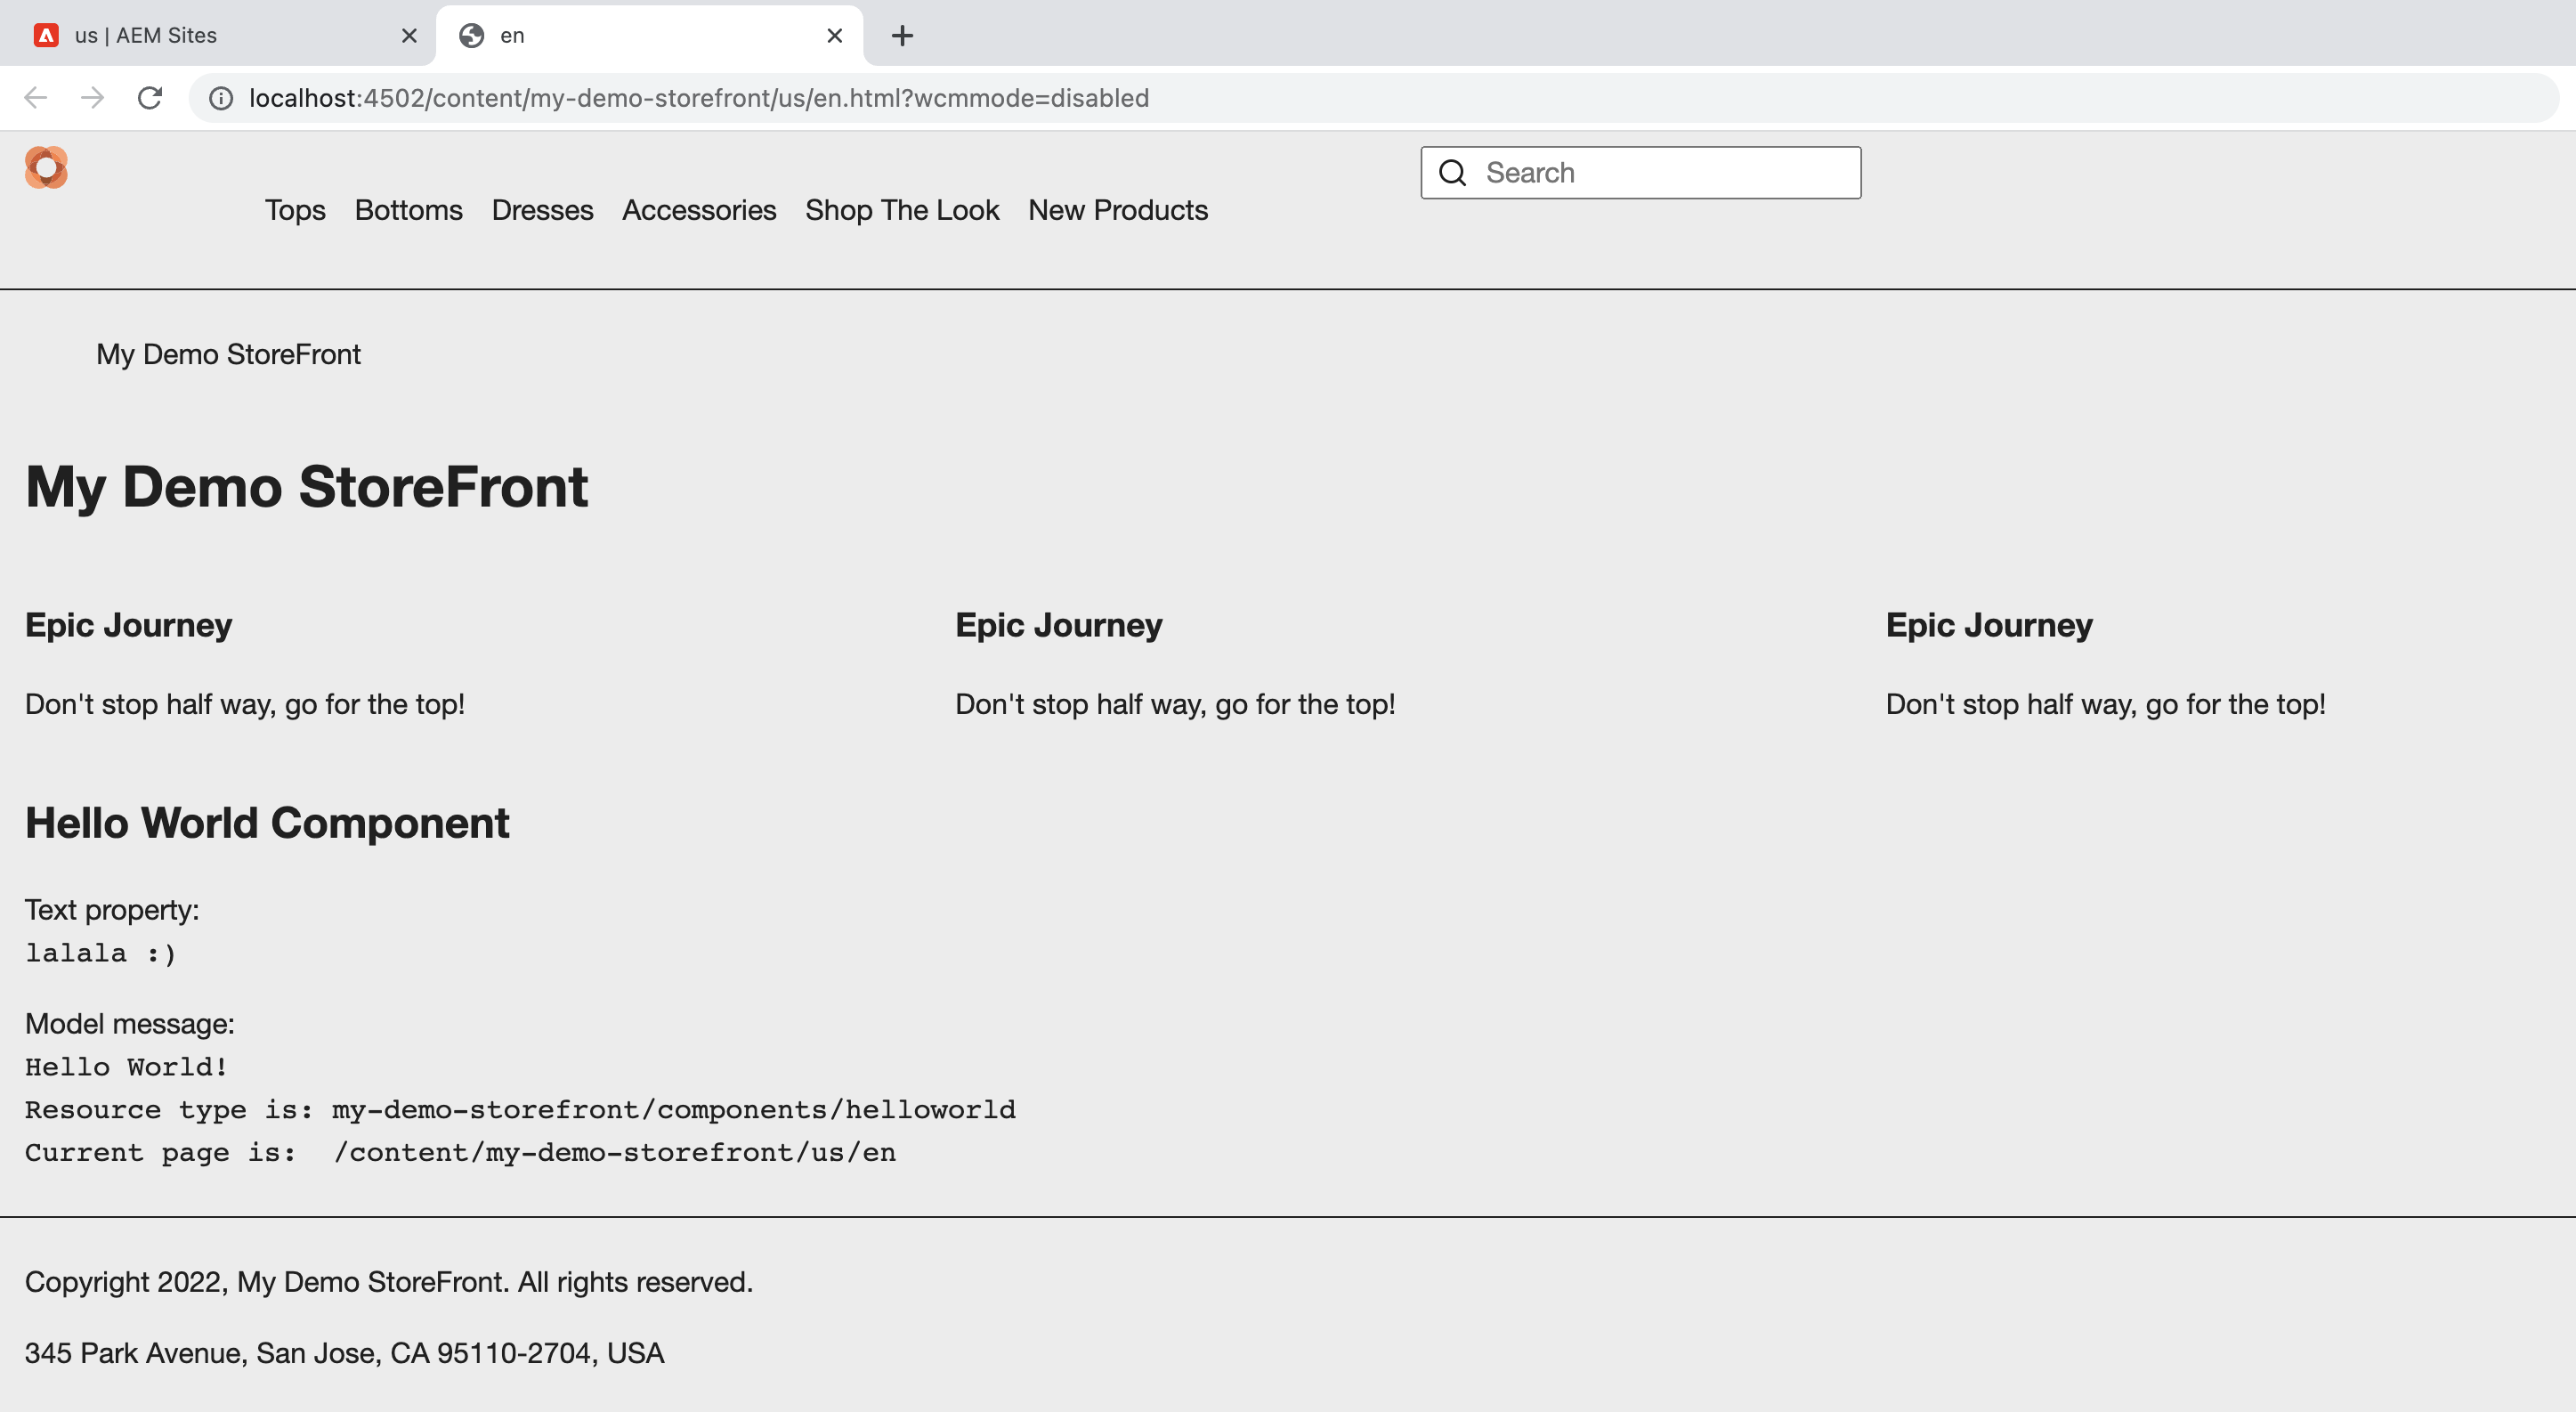2576x1412 pixels.
Task: Close the 'us | AEM Sites' tab
Action: coord(408,36)
